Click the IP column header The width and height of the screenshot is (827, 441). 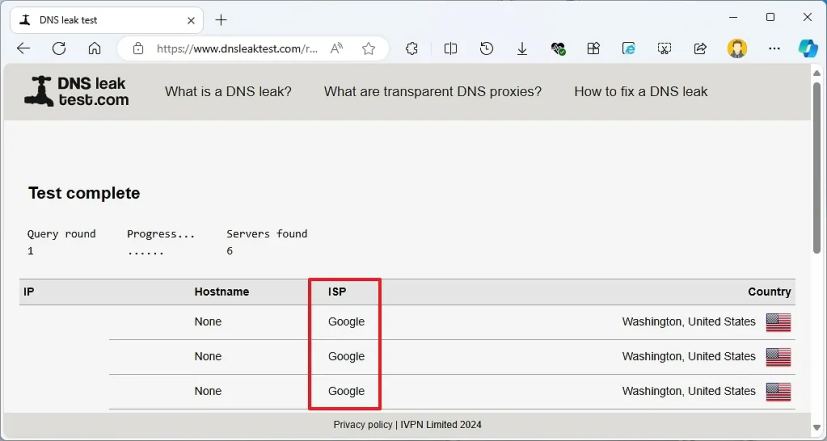(29, 292)
